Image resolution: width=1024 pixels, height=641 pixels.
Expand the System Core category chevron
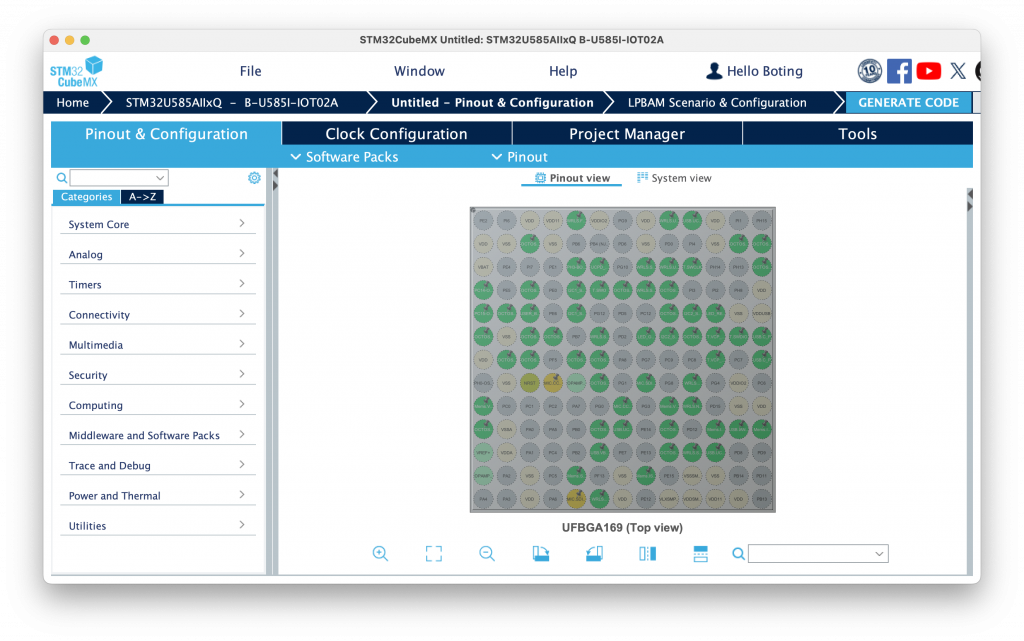tap(242, 223)
